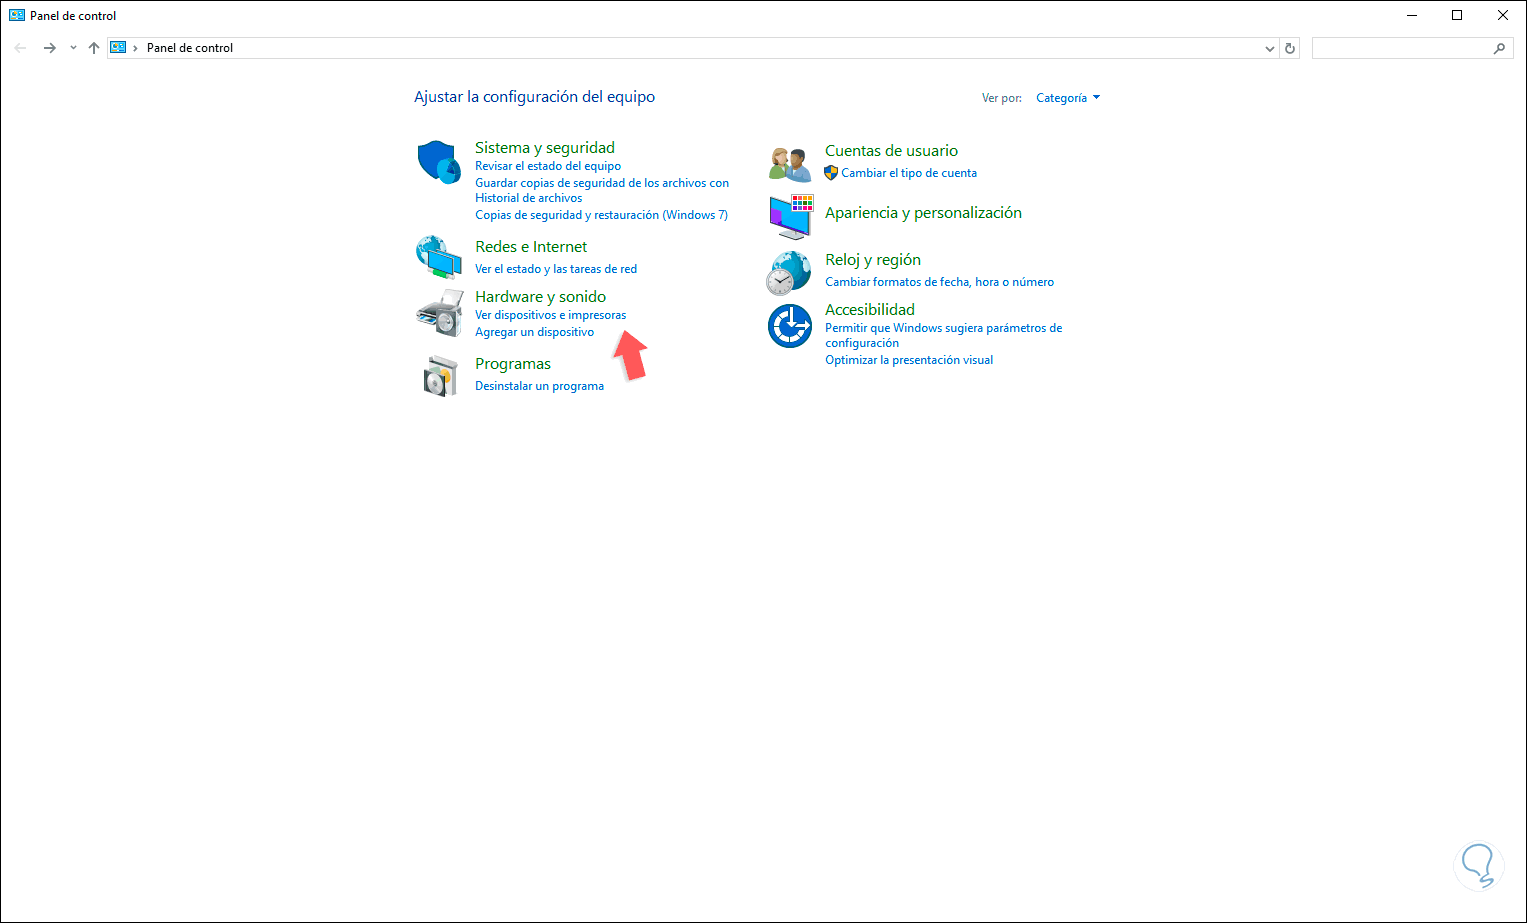Open Sistema y seguridad category
This screenshot has width=1527, height=923.
point(545,148)
